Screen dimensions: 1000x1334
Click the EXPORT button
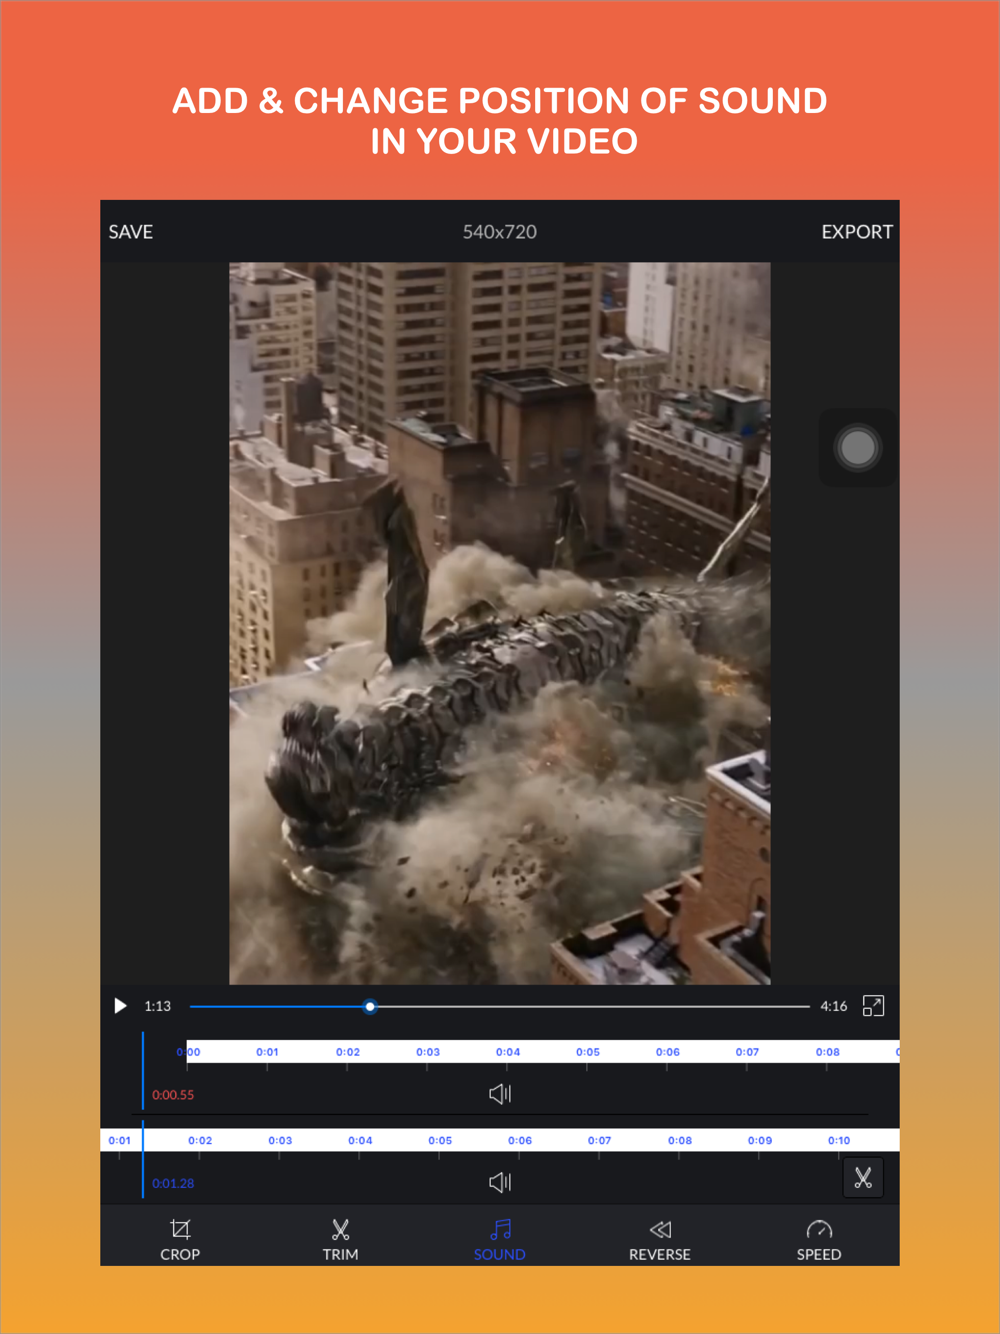[x=857, y=232]
